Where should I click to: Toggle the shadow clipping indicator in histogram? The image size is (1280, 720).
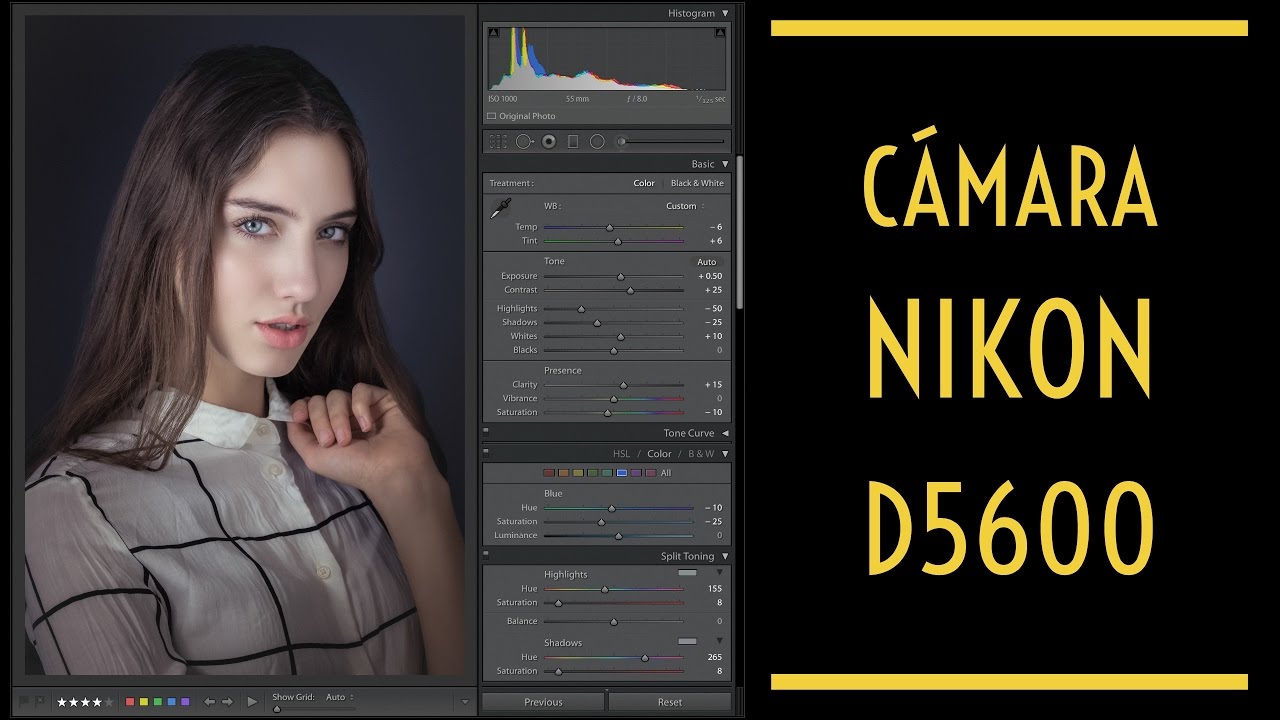494,33
